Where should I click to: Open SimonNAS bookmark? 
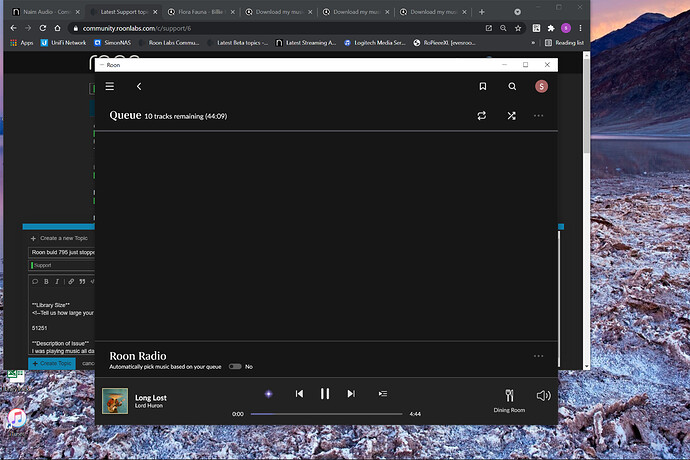click(x=113, y=43)
